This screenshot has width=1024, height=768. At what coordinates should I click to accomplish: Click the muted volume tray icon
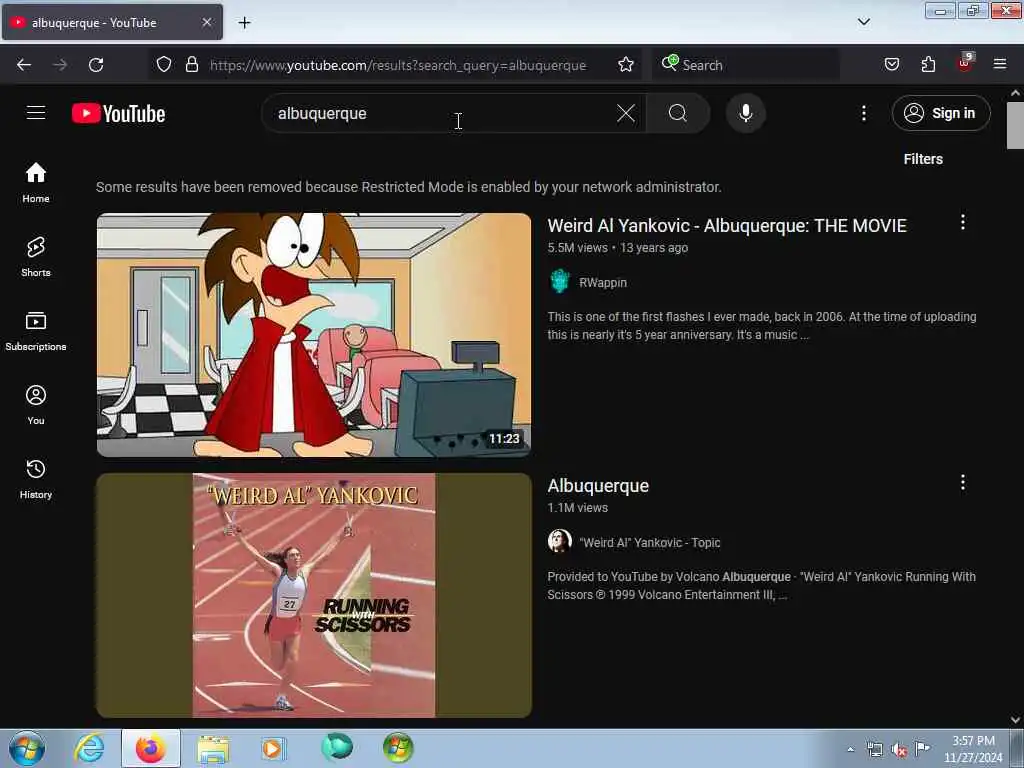[x=899, y=749]
